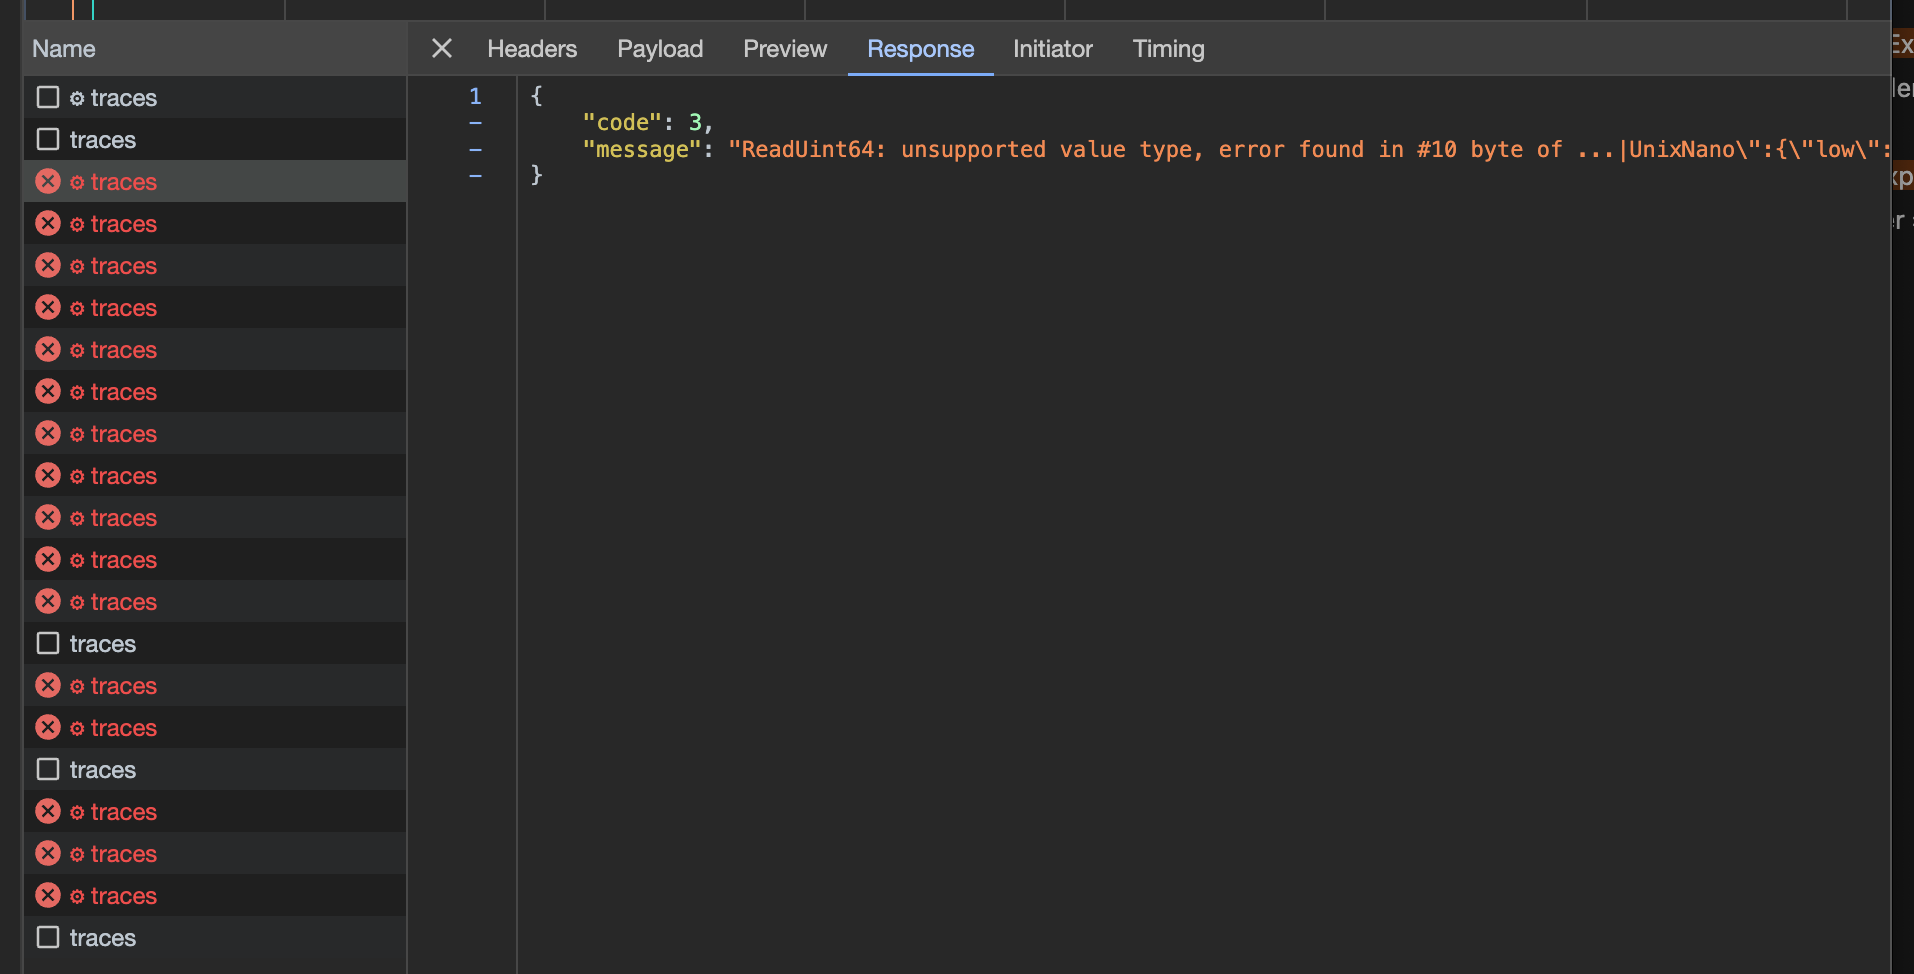The height and width of the screenshot is (974, 1914).
Task: Click the red error icon just below the selected request
Action: 47,223
